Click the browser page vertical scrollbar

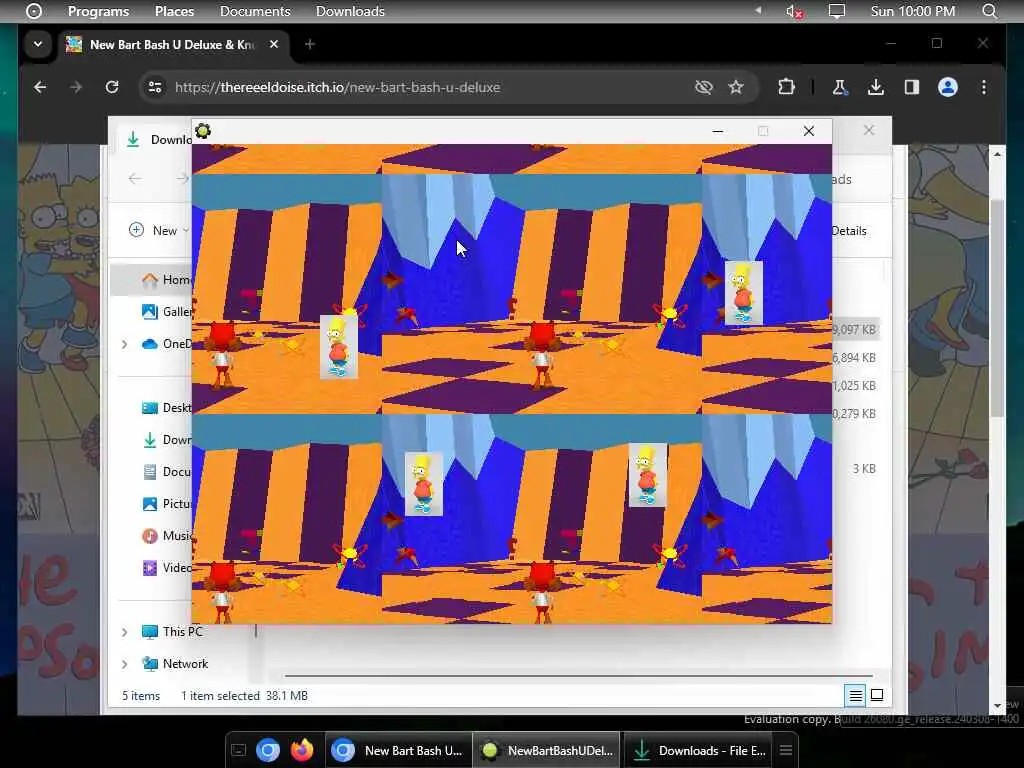coord(997,307)
